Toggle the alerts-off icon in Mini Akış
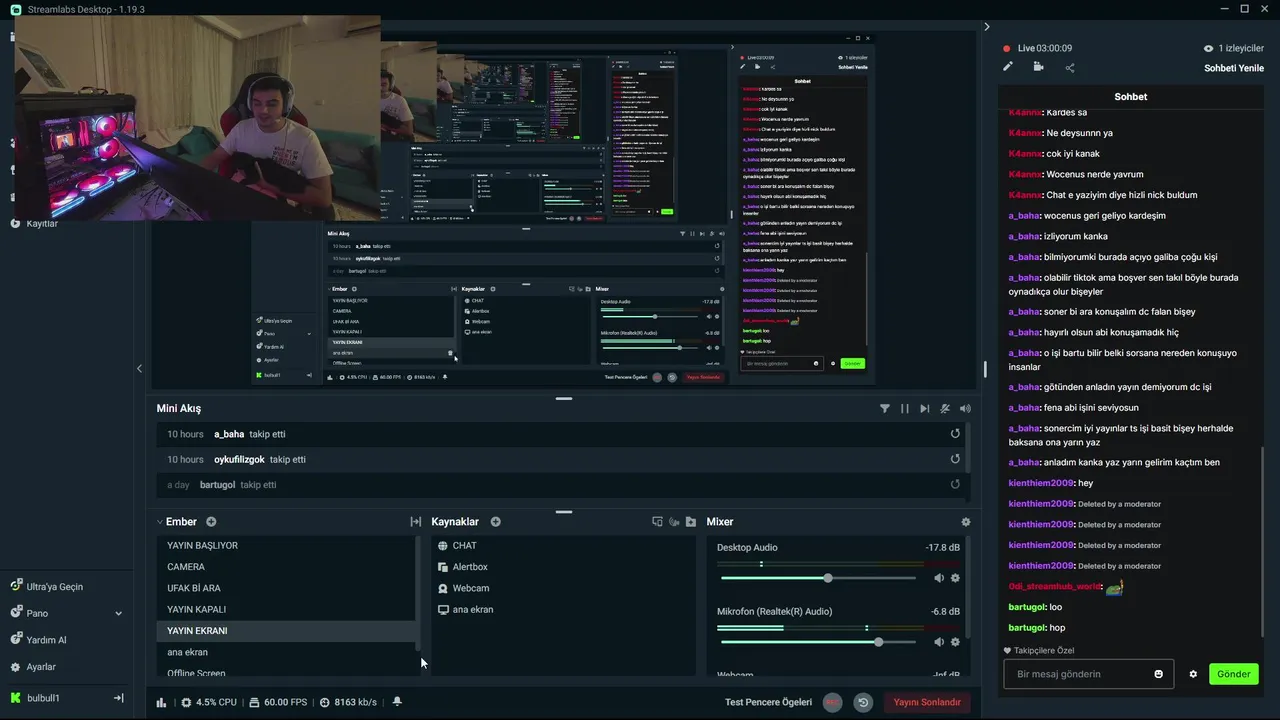The image size is (1280, 720). [945, 408]
